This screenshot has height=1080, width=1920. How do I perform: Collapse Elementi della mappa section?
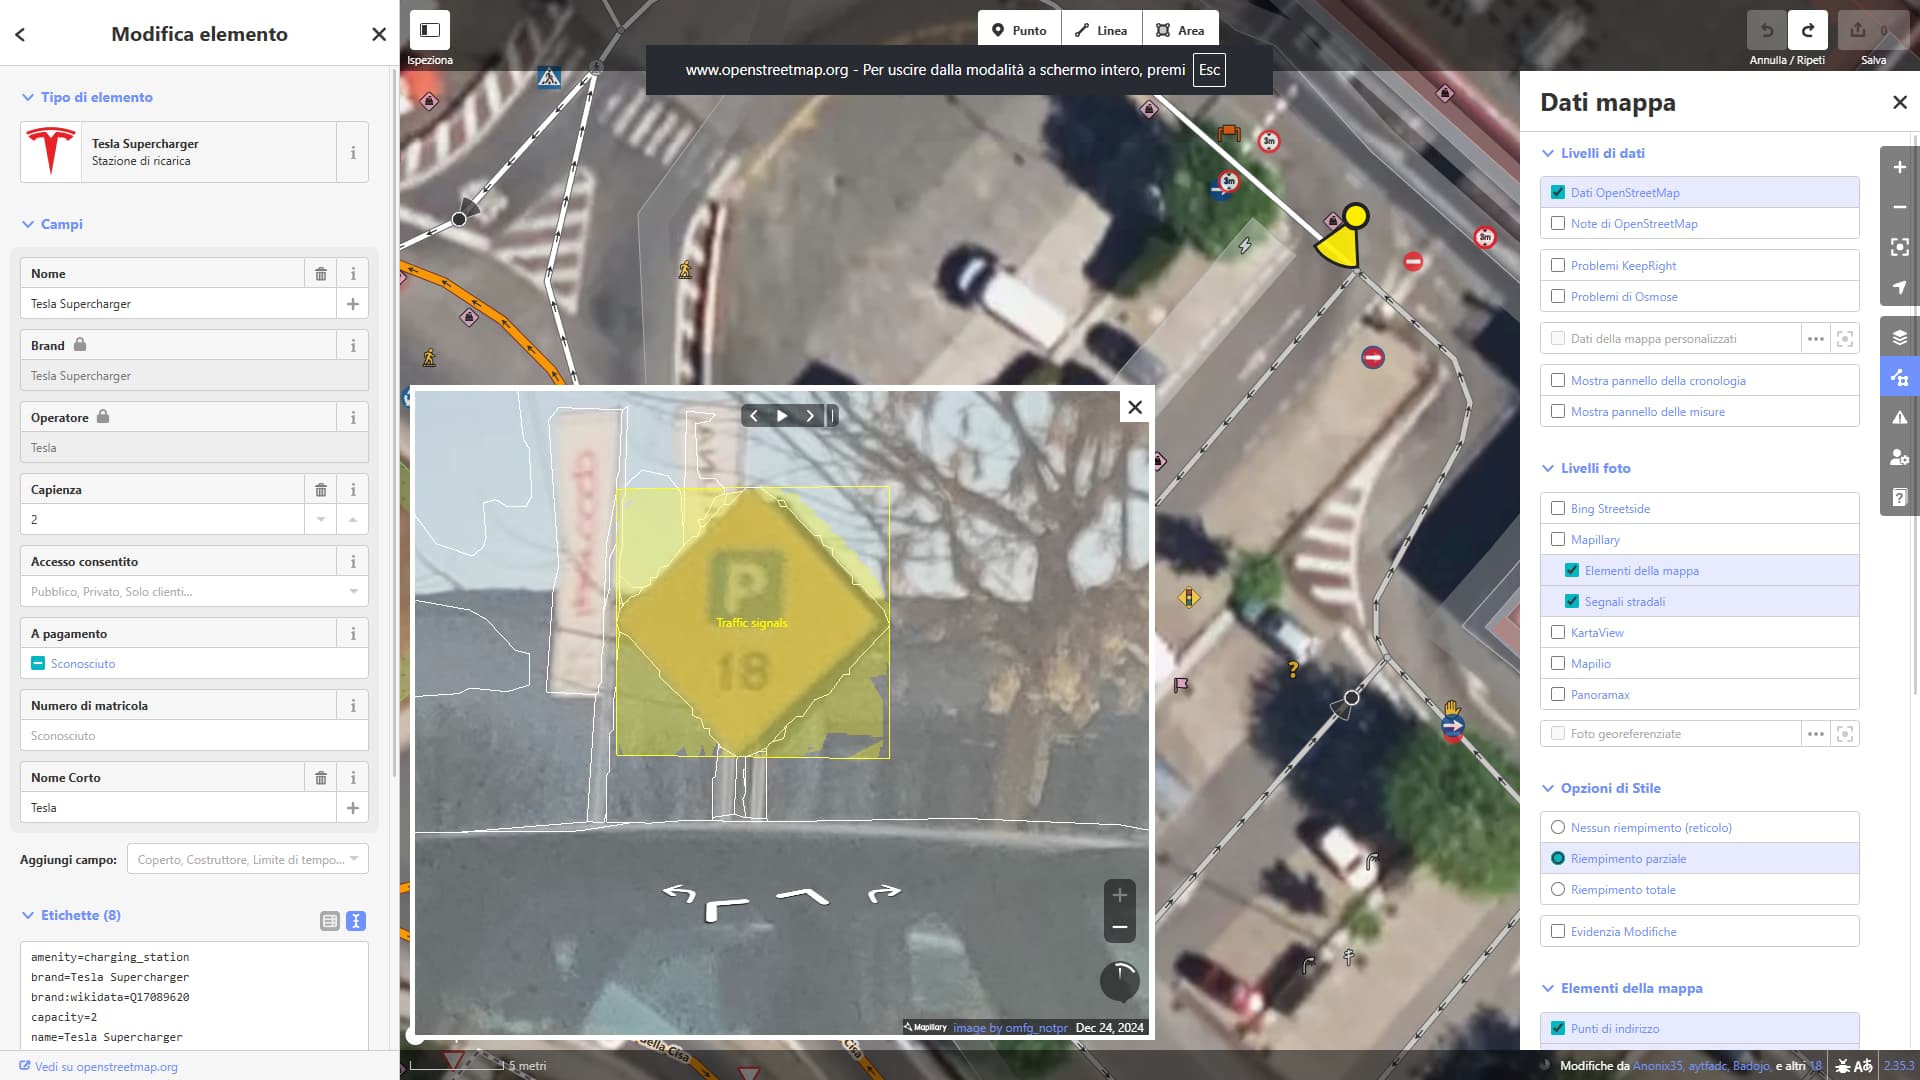click(1622, 988)
